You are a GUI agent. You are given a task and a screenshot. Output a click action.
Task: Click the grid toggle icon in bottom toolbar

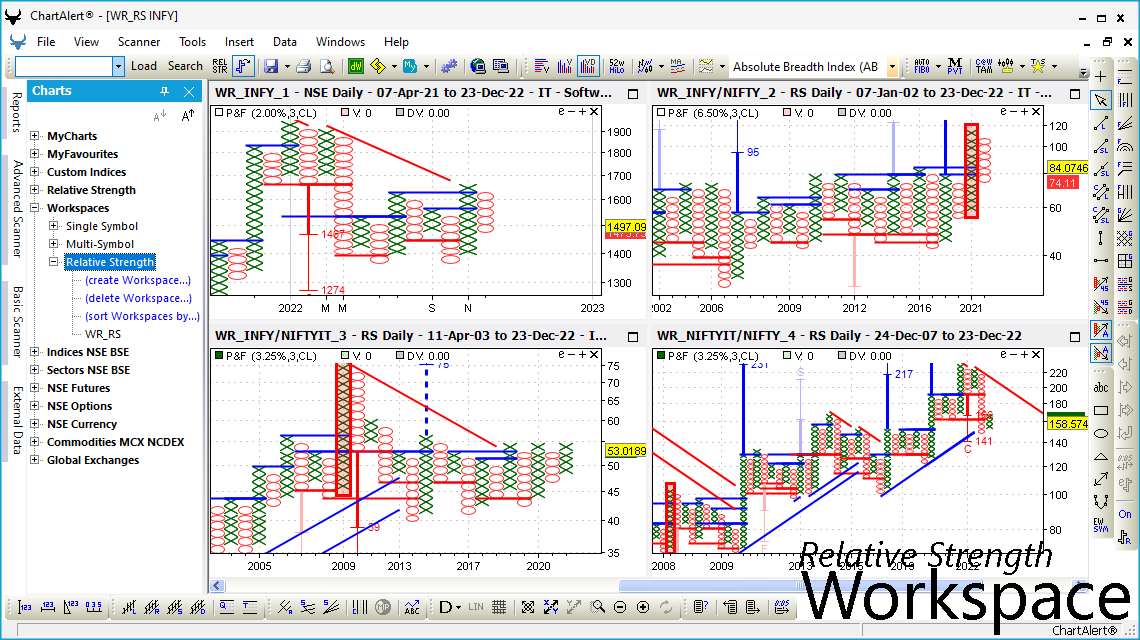pyautogui.click(x=499, y=607)
